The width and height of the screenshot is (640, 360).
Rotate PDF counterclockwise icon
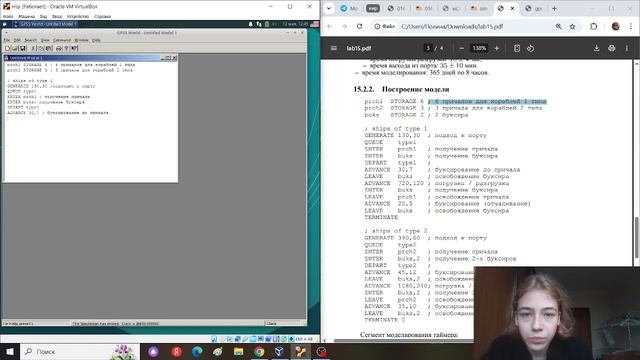tap(531, 48)
